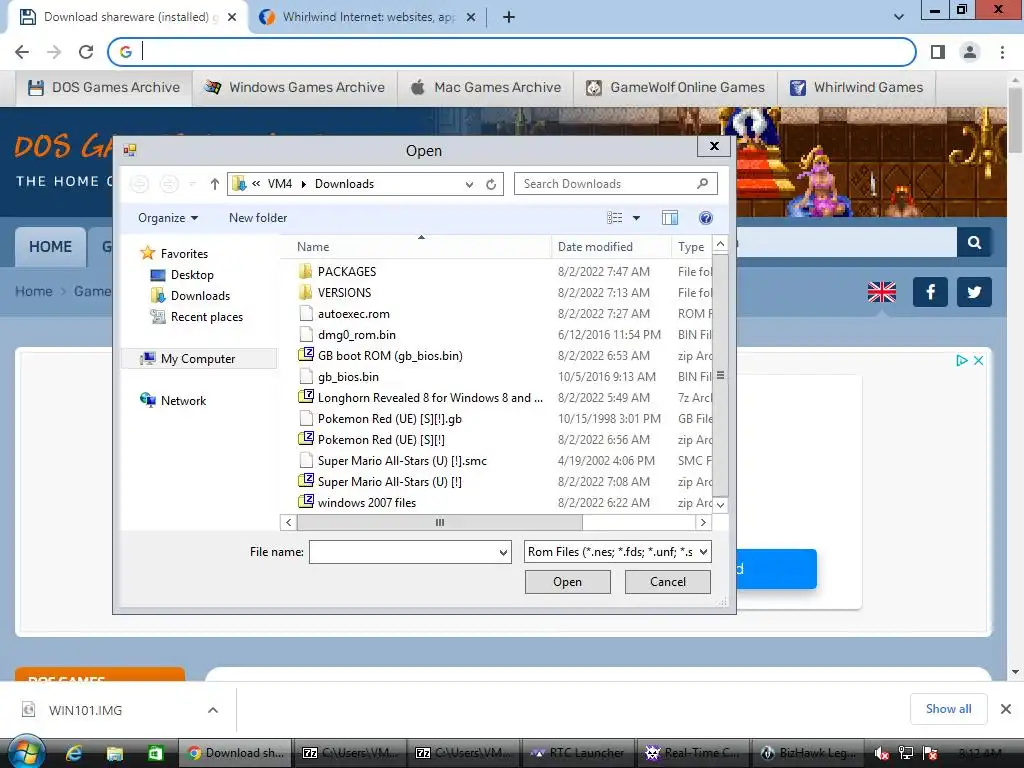The width and height of the screenshot is (1024, 768).
Task: Open the Twitter share icon
Action: coord(974,292)
